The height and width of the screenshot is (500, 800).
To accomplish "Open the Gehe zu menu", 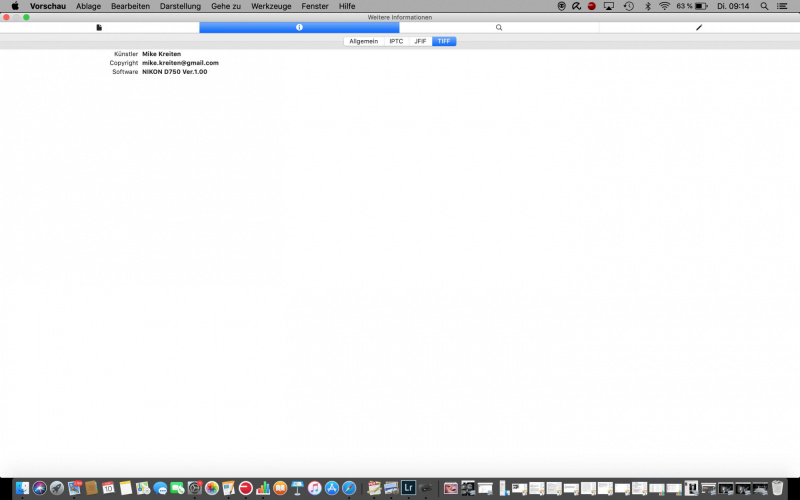I will pos(226,6).
